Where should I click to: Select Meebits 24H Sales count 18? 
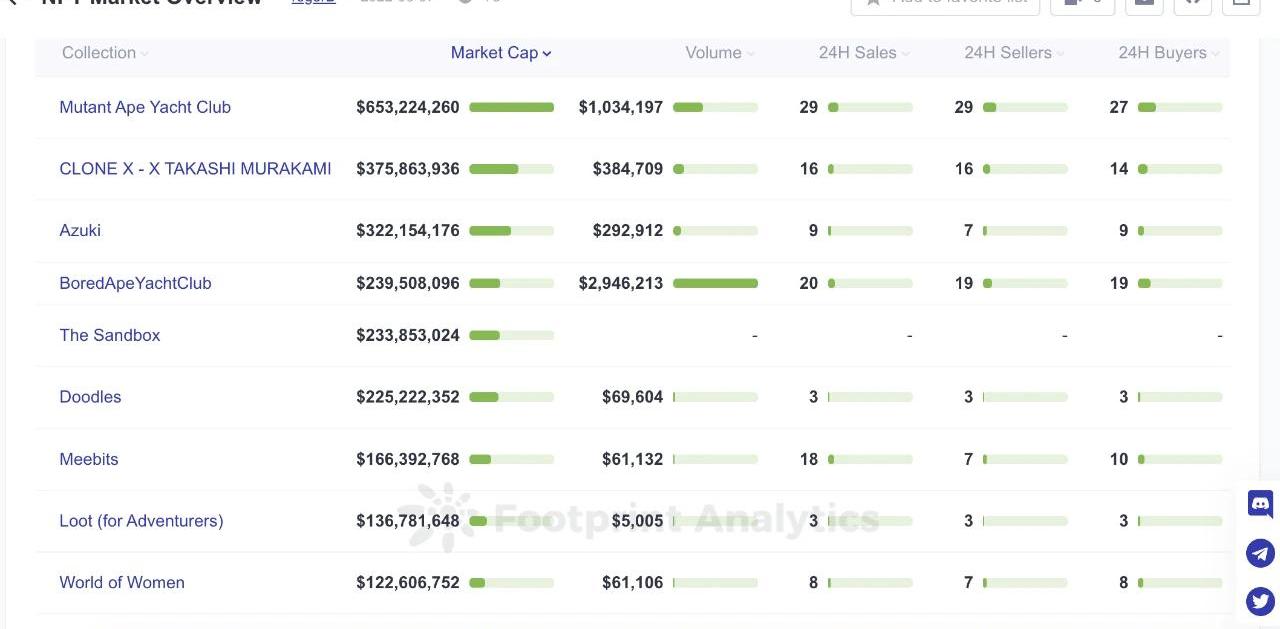coord(809,459)
